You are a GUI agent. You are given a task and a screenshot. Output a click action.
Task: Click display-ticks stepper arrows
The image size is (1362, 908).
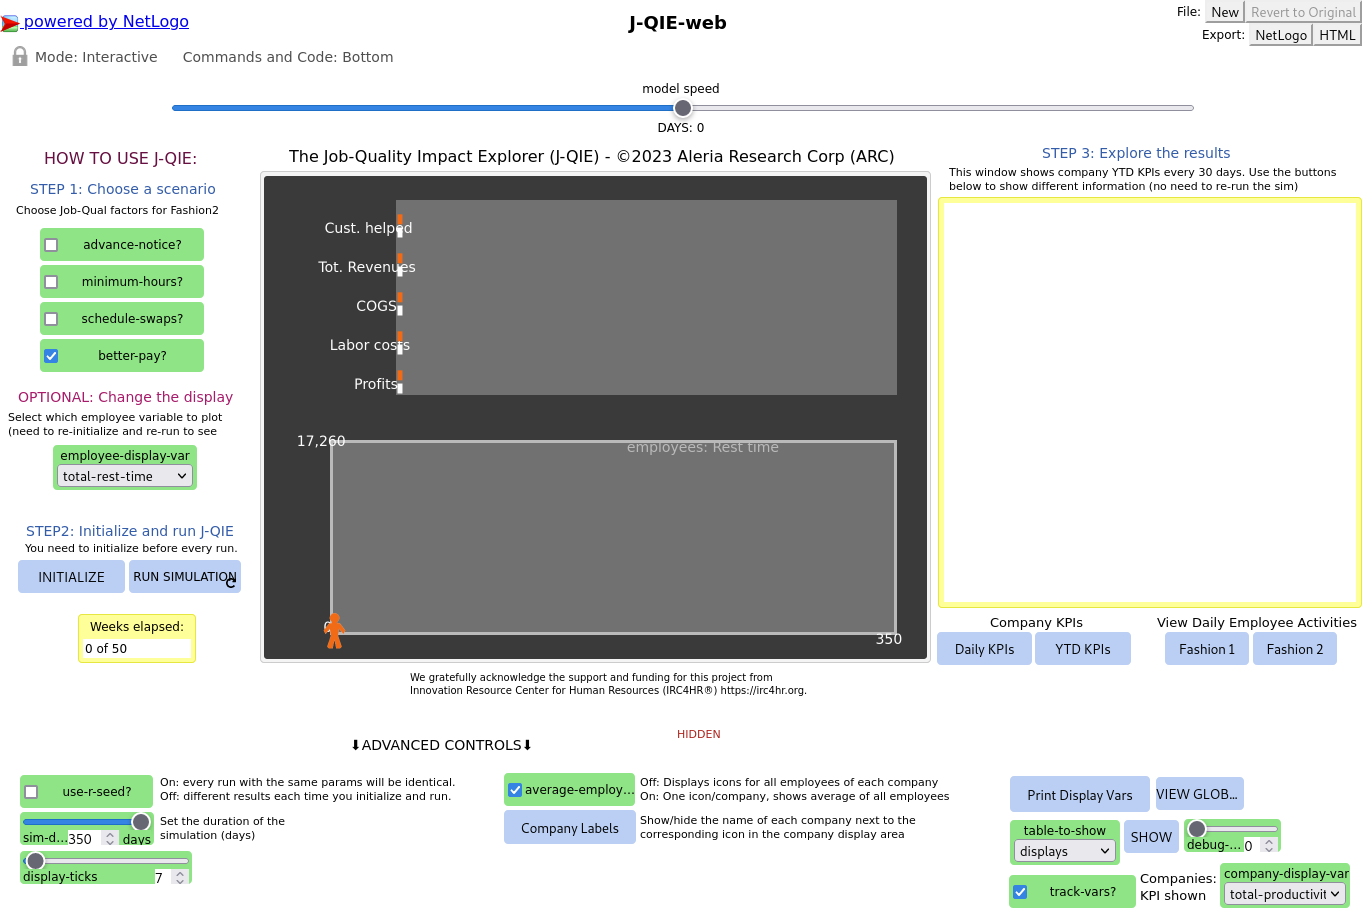click(180, 877)
